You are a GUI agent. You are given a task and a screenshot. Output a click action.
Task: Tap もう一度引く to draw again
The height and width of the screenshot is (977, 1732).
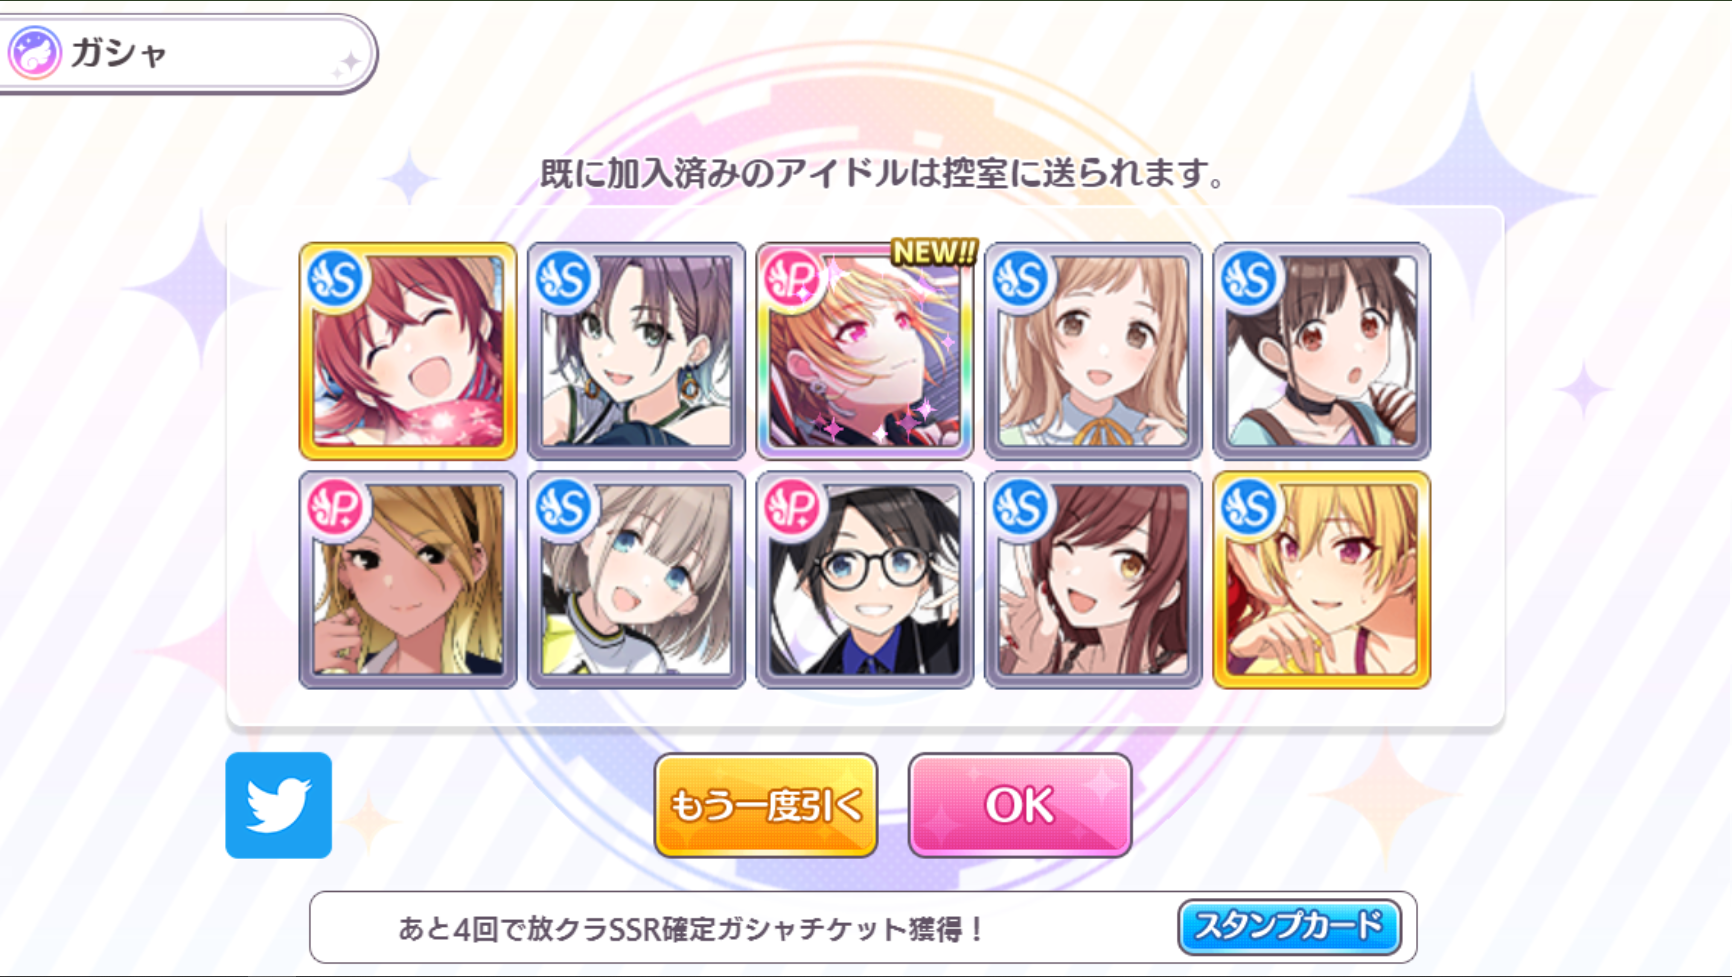coord(766,805)
